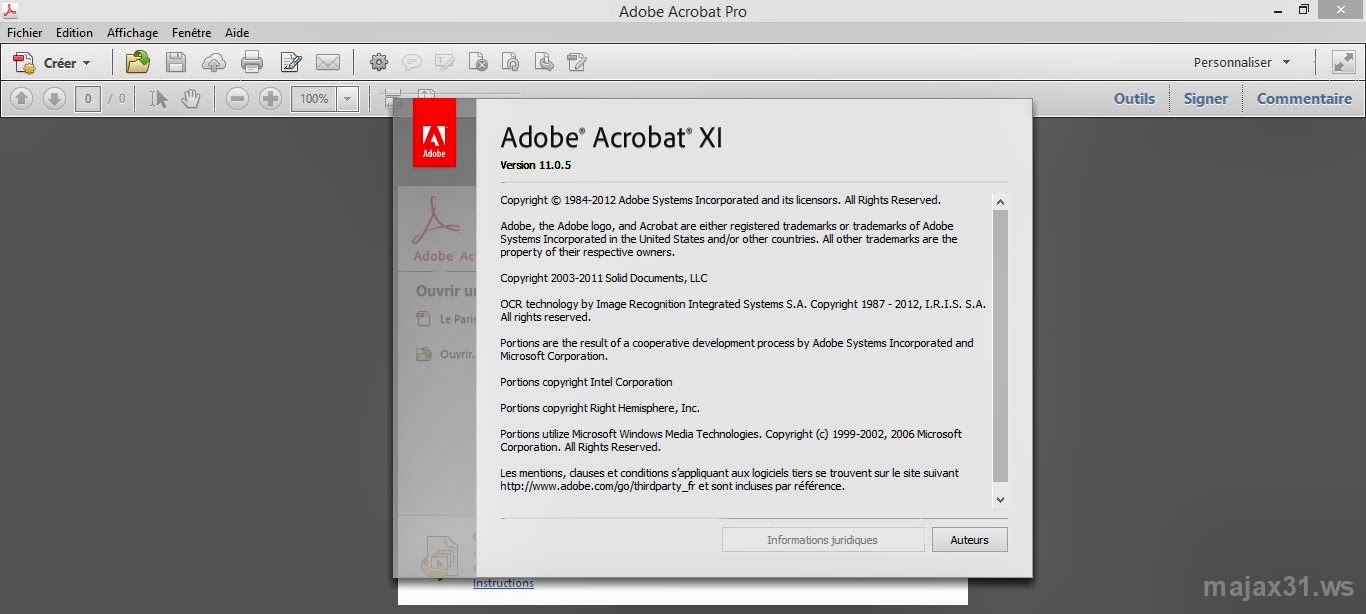Click the scroll down arrow in About dialog
The image size is (1366, 614).
pos(1000,499)
